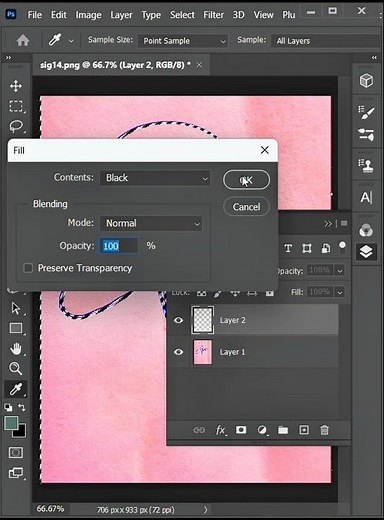
Task: Open the Image menu
Action: 88,15
